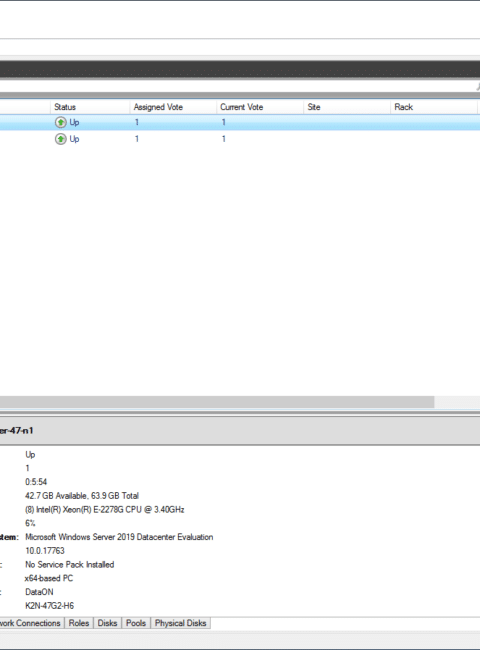Sort by the Assigned Vote column header

click(x=173, y=107)
